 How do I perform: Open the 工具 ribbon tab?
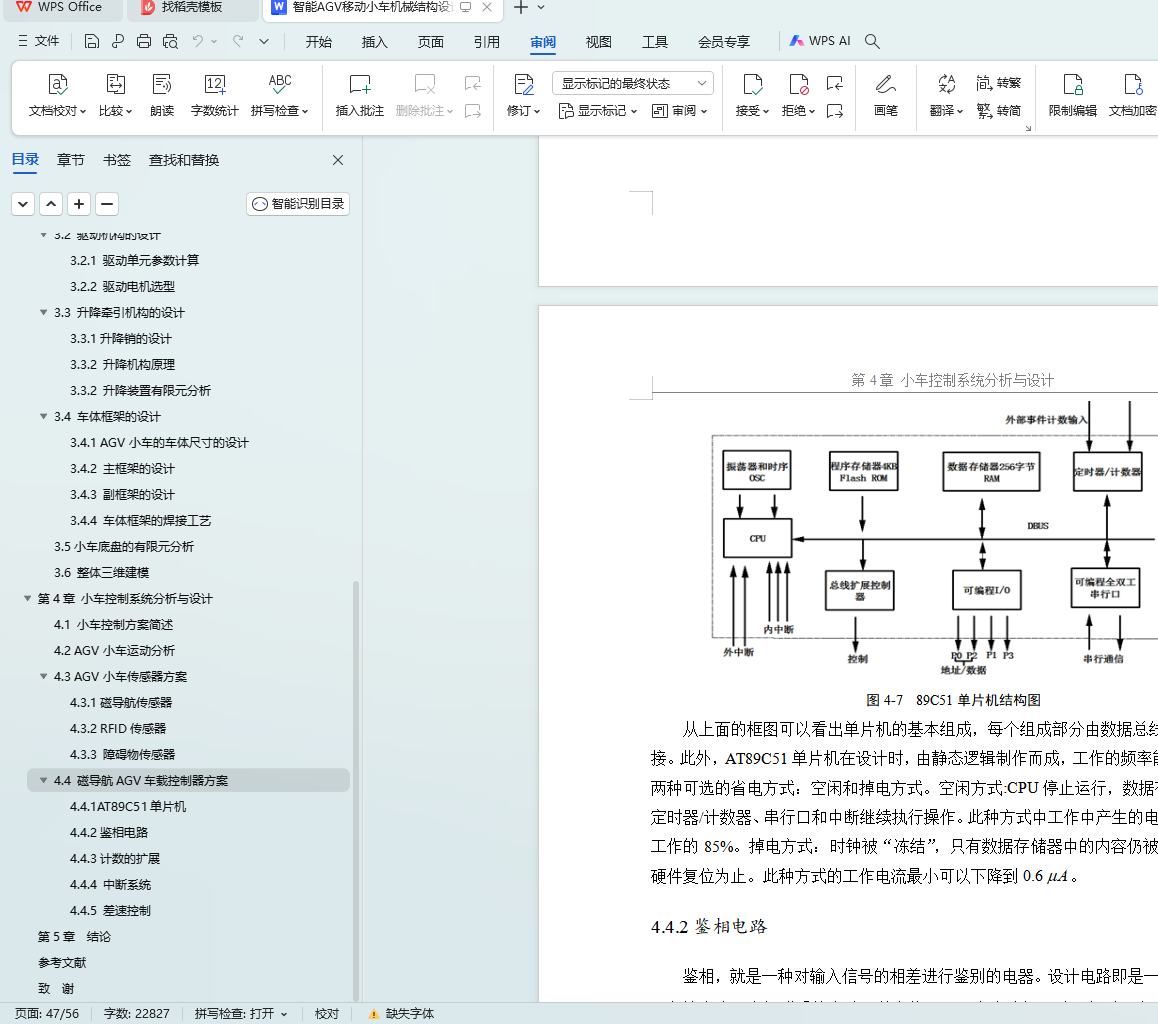654,42
